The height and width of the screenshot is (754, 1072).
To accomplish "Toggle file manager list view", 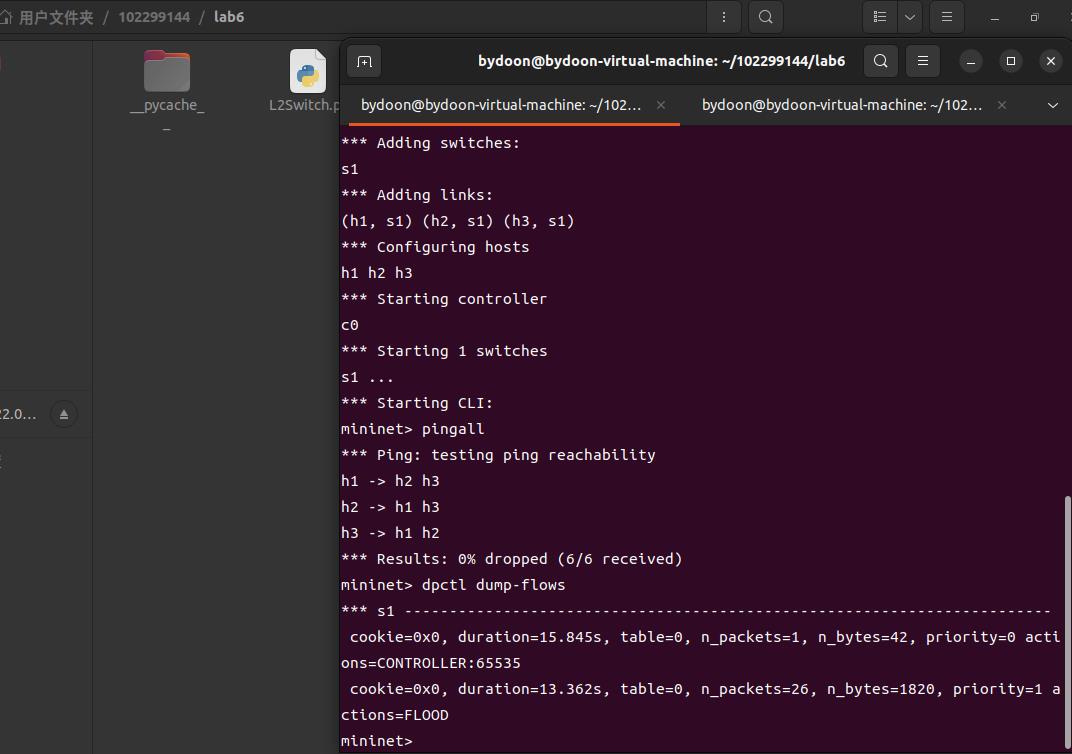I will (x=880, y=17).
